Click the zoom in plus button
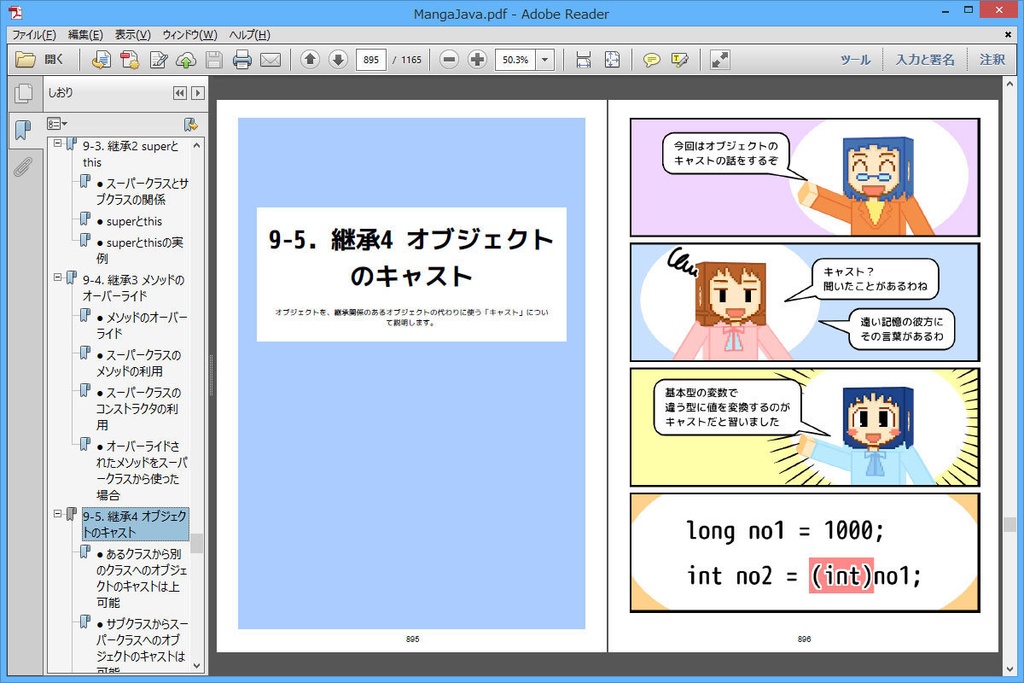1024x683 pixels. [477, 59]
